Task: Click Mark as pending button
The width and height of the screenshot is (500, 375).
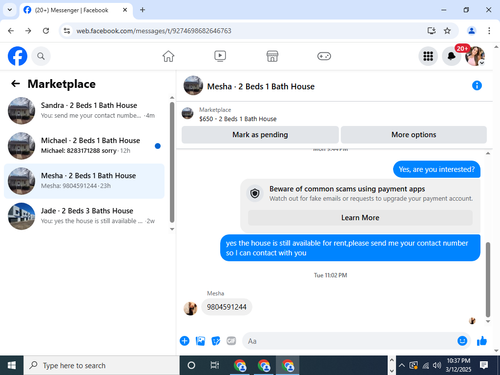Action: [x=260, y=135]
